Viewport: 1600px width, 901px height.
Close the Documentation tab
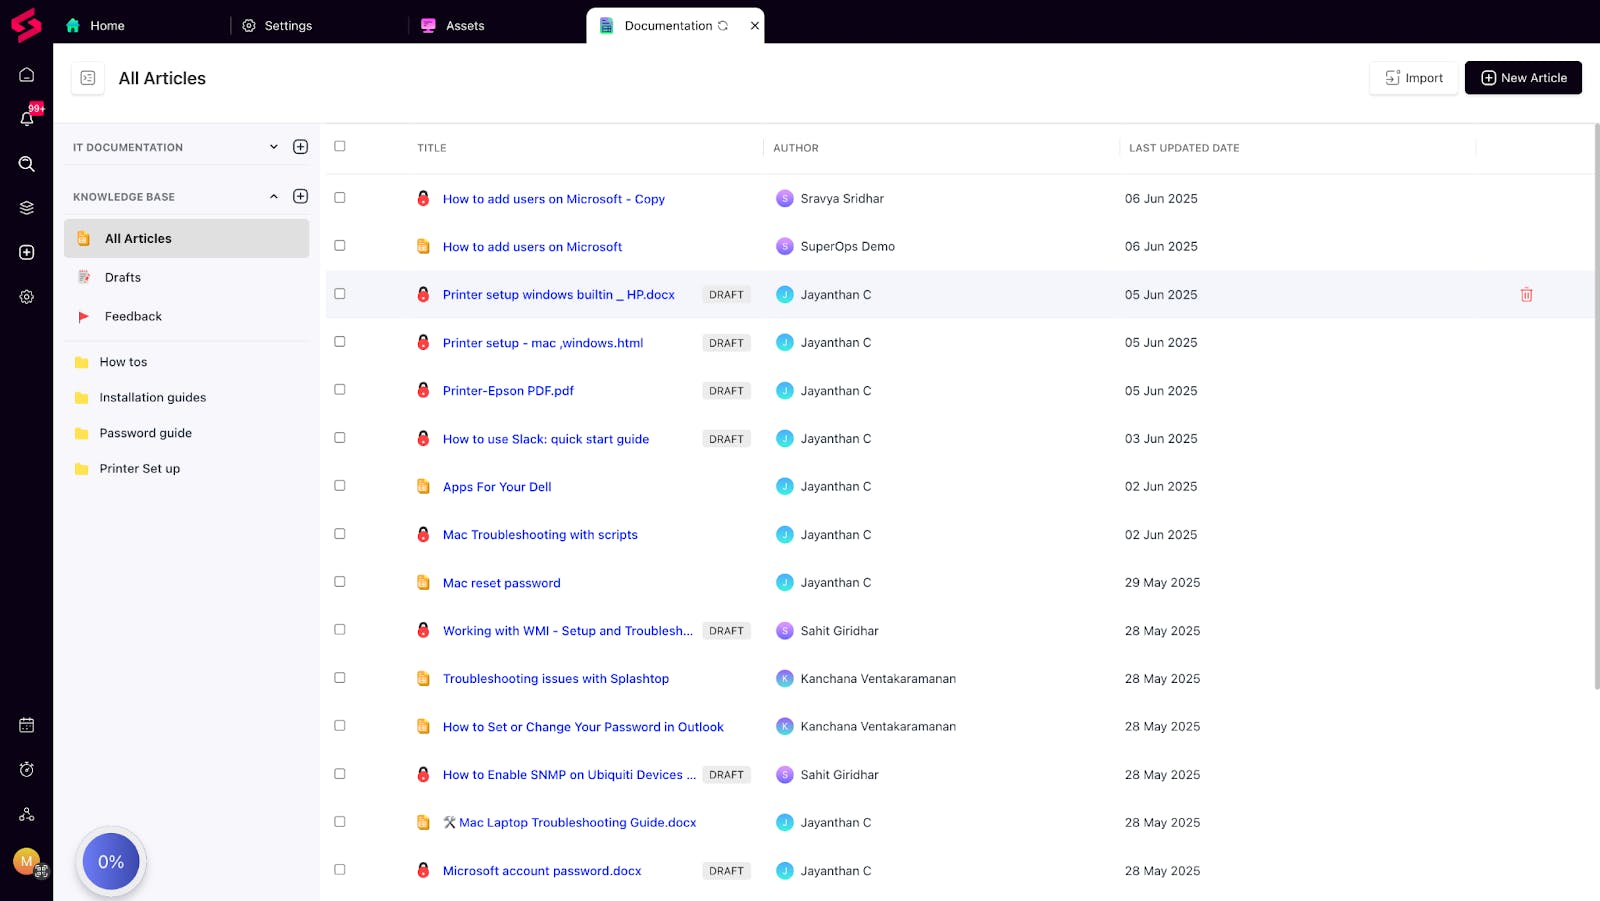point(755,26)
